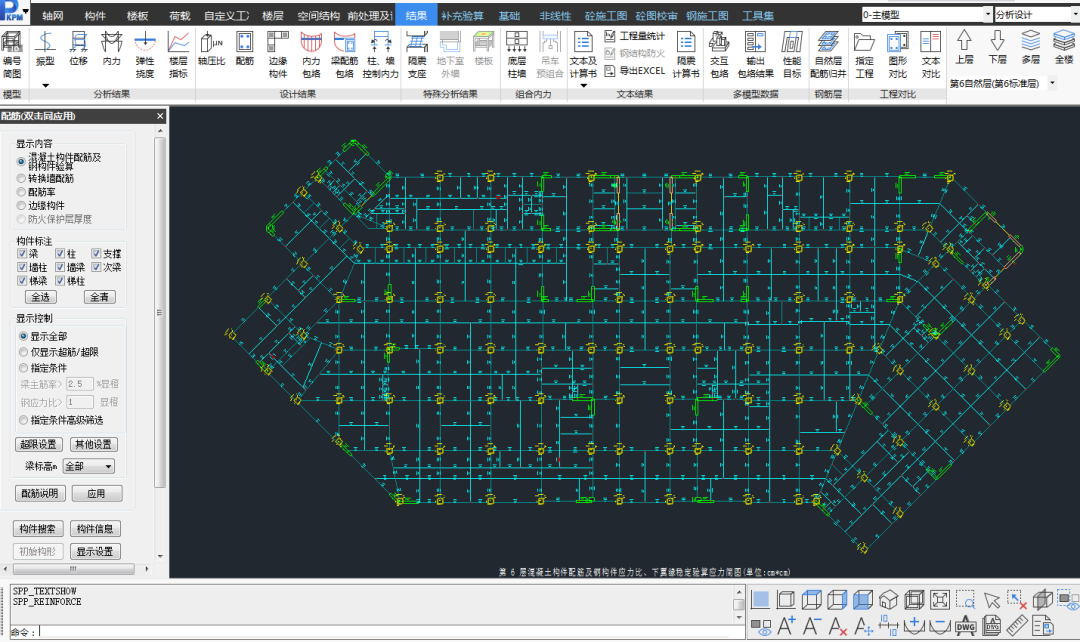The image size is (1080, 642).
Task: Click 应用 button
Action: [x=96, y=493]
